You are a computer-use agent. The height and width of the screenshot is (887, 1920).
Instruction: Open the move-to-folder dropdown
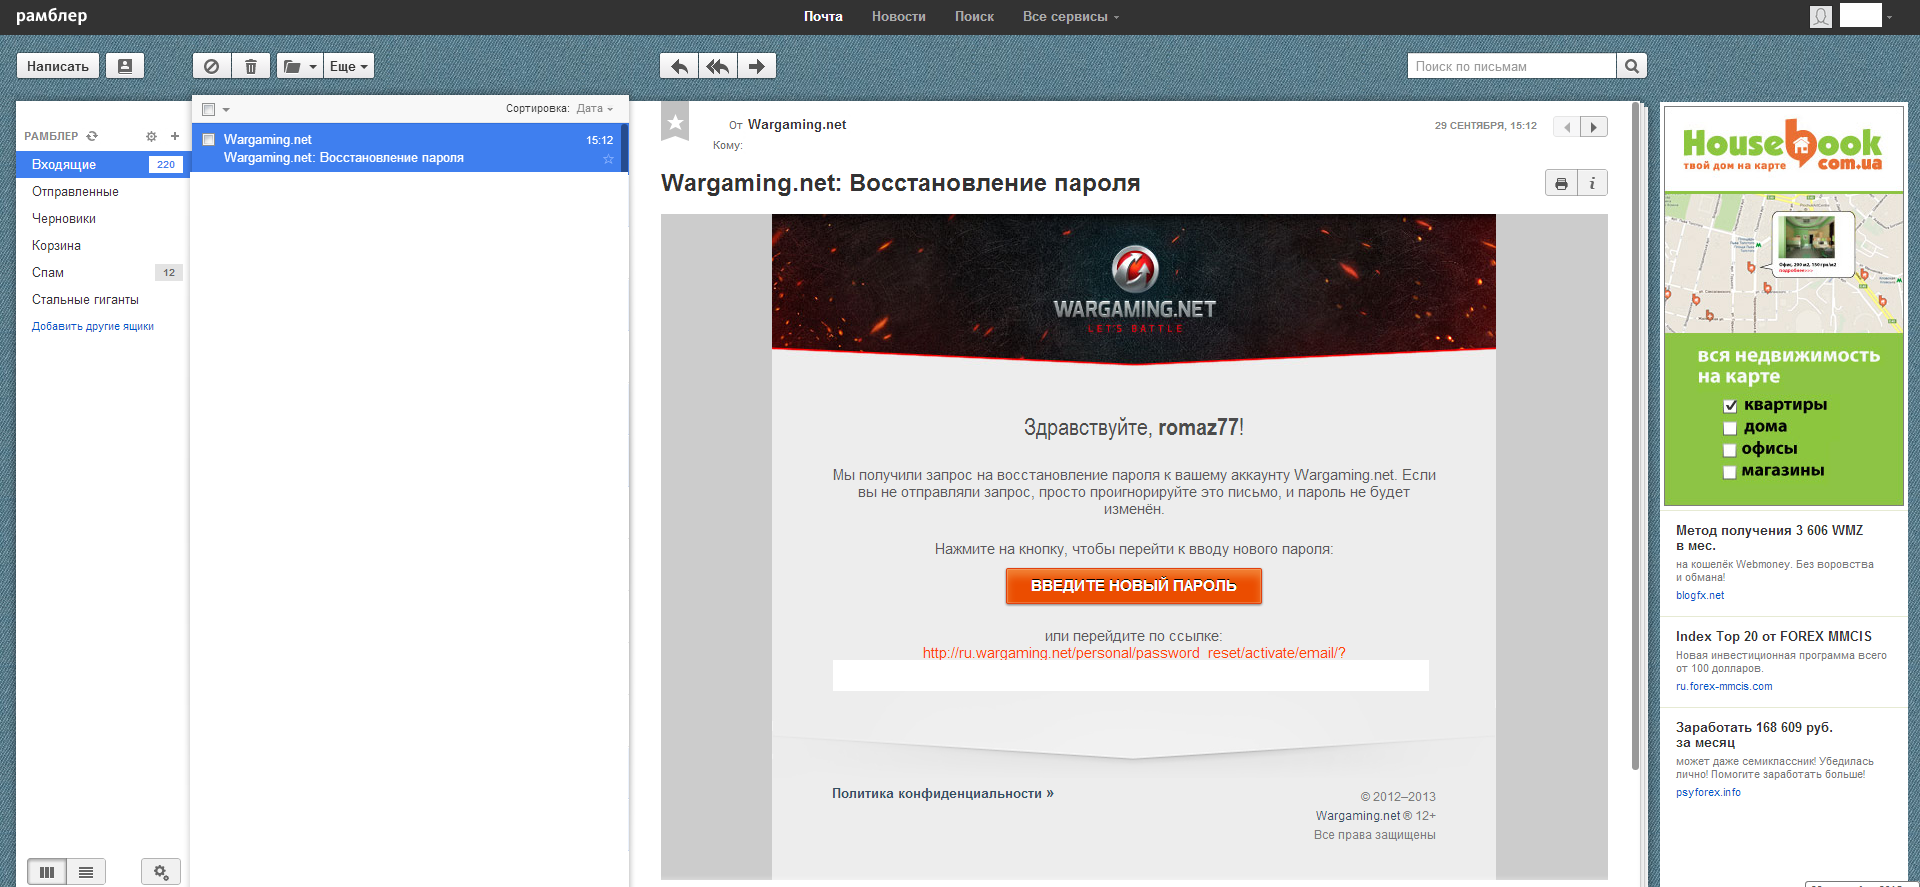coord(300,66)
